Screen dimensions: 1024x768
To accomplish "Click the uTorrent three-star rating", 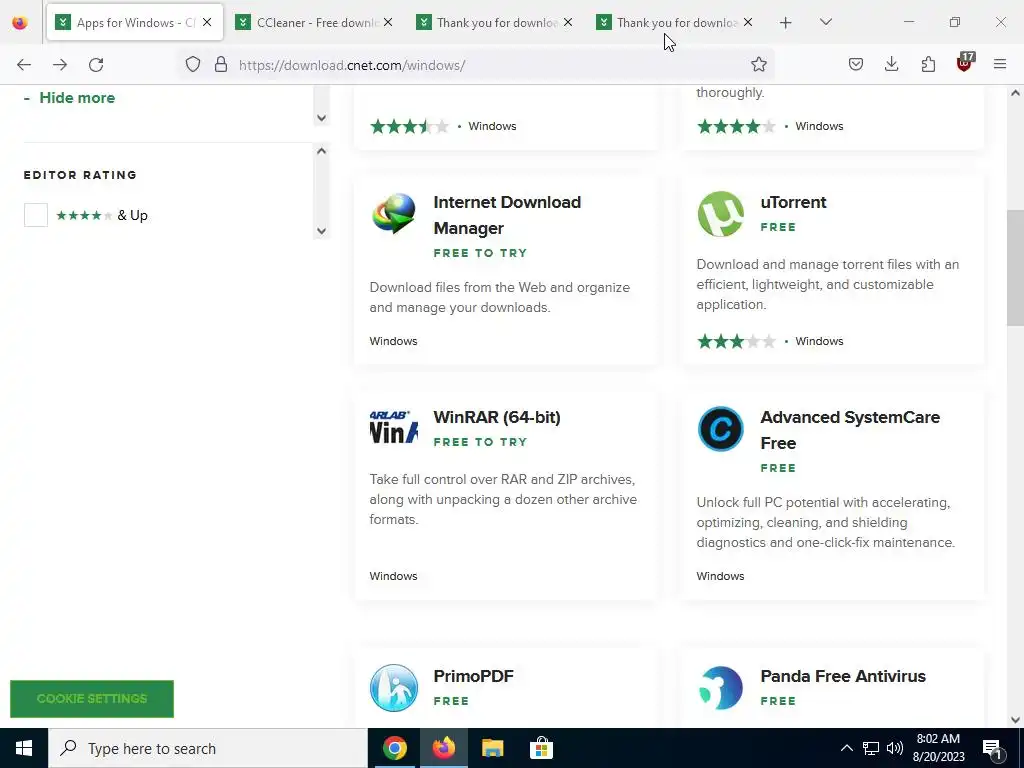I will tap(736, 341).
